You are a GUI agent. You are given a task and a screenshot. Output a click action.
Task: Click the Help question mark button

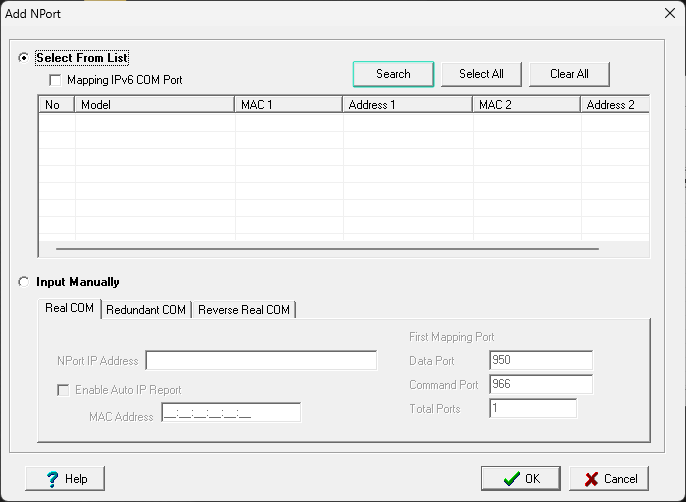(x=65, y=479)
